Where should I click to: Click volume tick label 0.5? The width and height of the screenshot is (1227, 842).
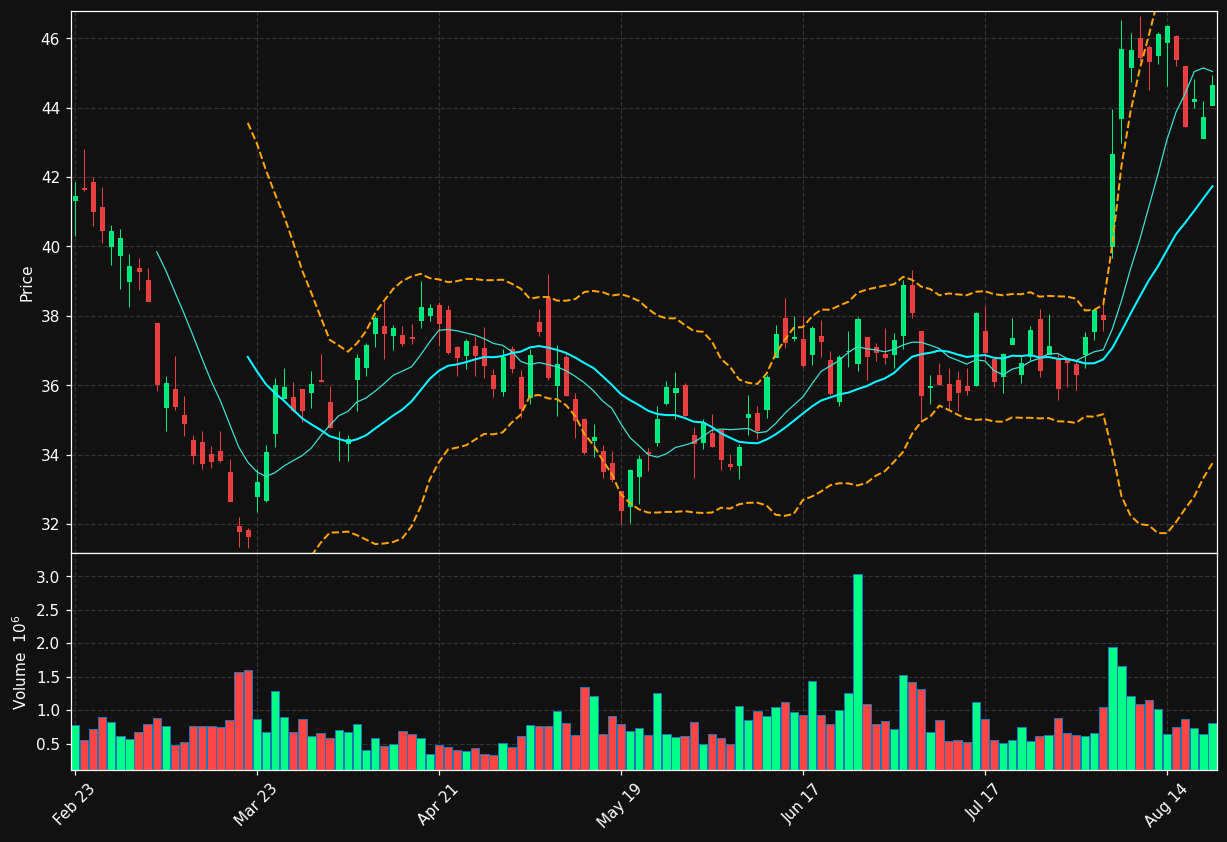click(50, 745)
